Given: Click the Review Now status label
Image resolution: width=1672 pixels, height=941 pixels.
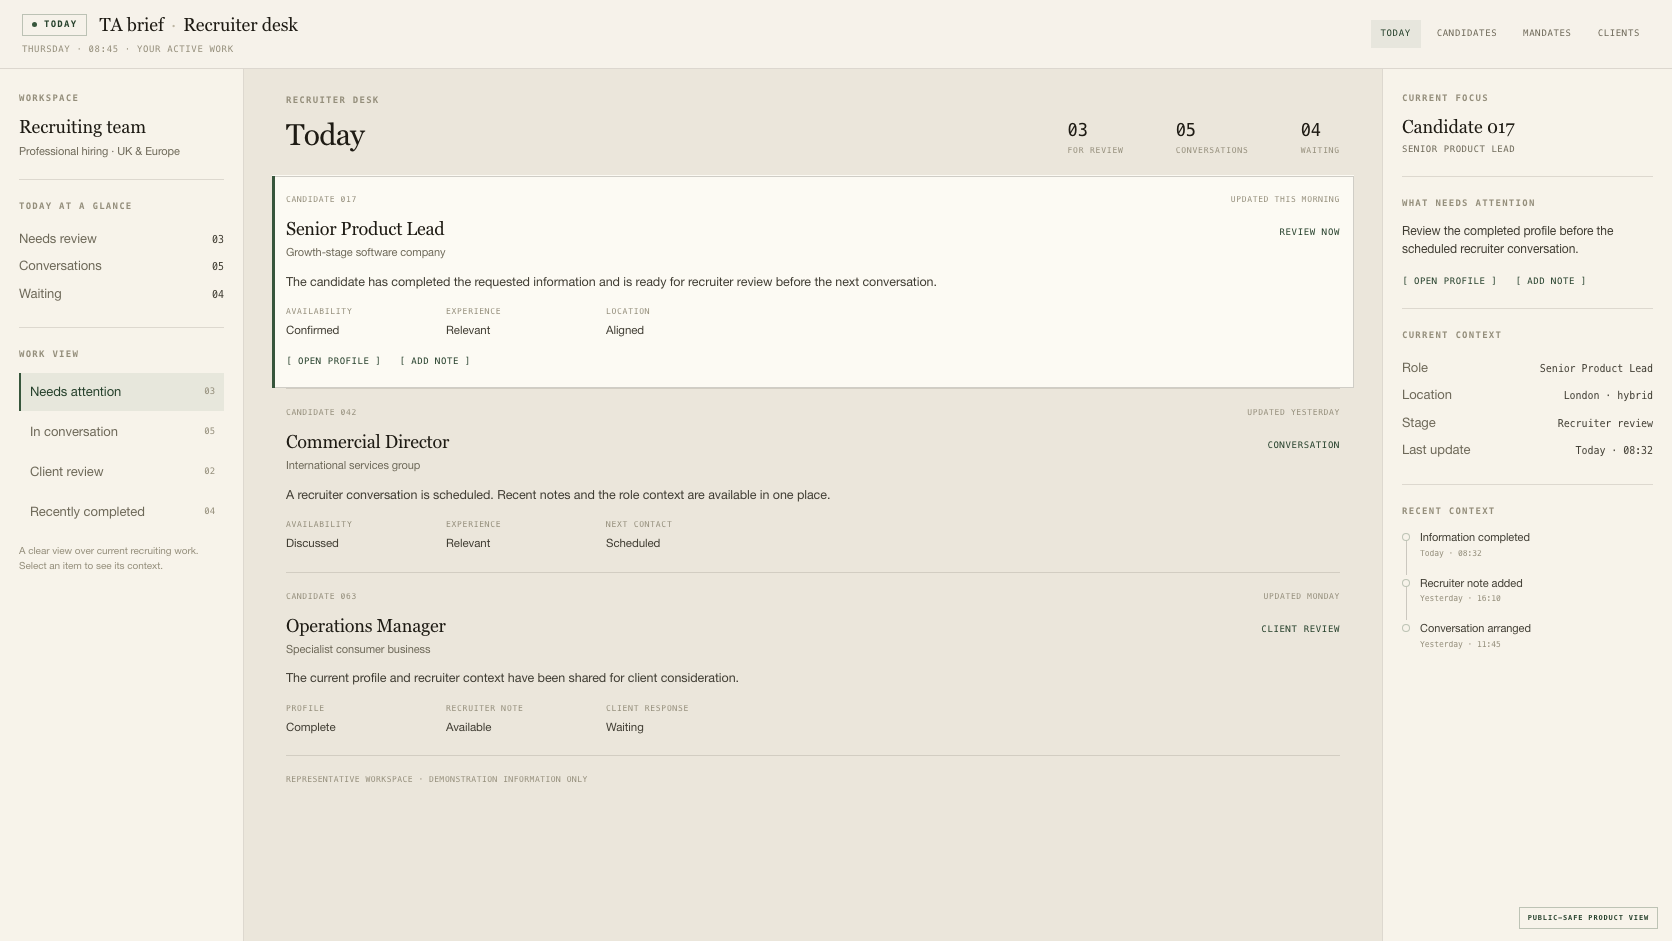Looking at the screenshot, I should tap(1309, 232).
